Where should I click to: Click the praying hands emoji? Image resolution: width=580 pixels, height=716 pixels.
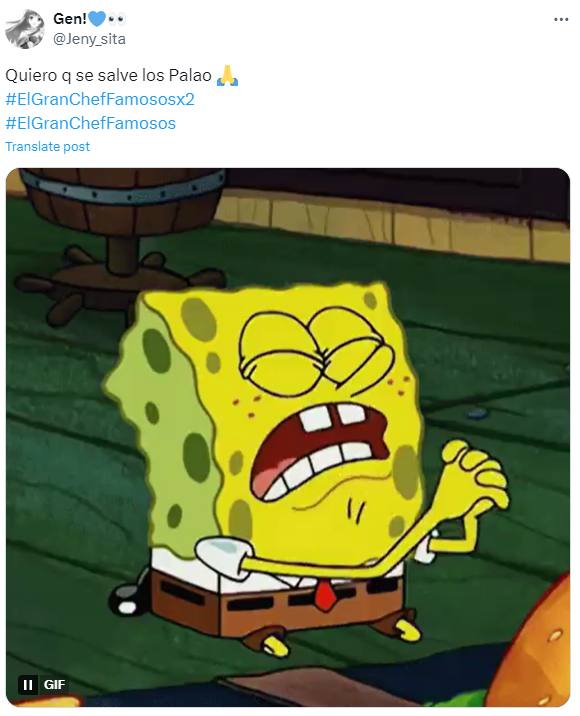click(227, 75)
